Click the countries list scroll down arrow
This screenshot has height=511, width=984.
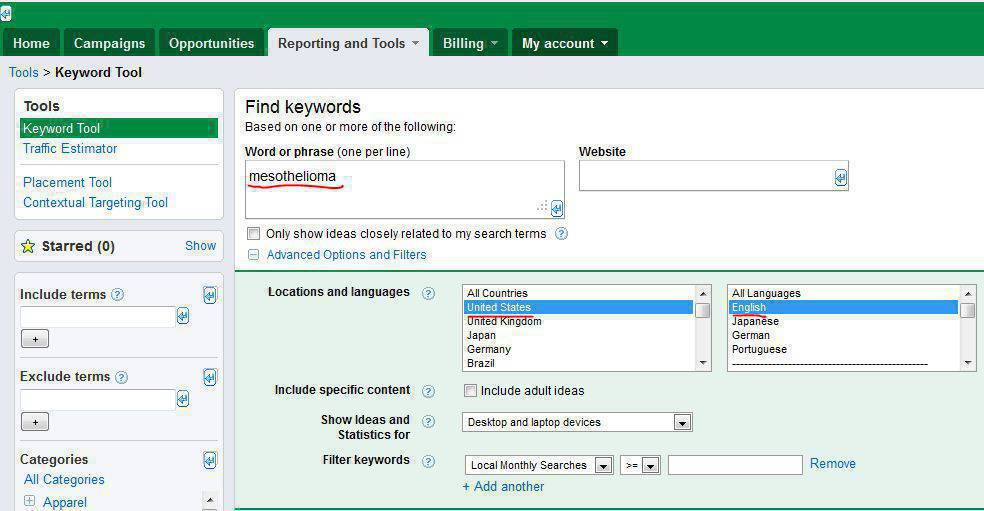click(703, 363)
